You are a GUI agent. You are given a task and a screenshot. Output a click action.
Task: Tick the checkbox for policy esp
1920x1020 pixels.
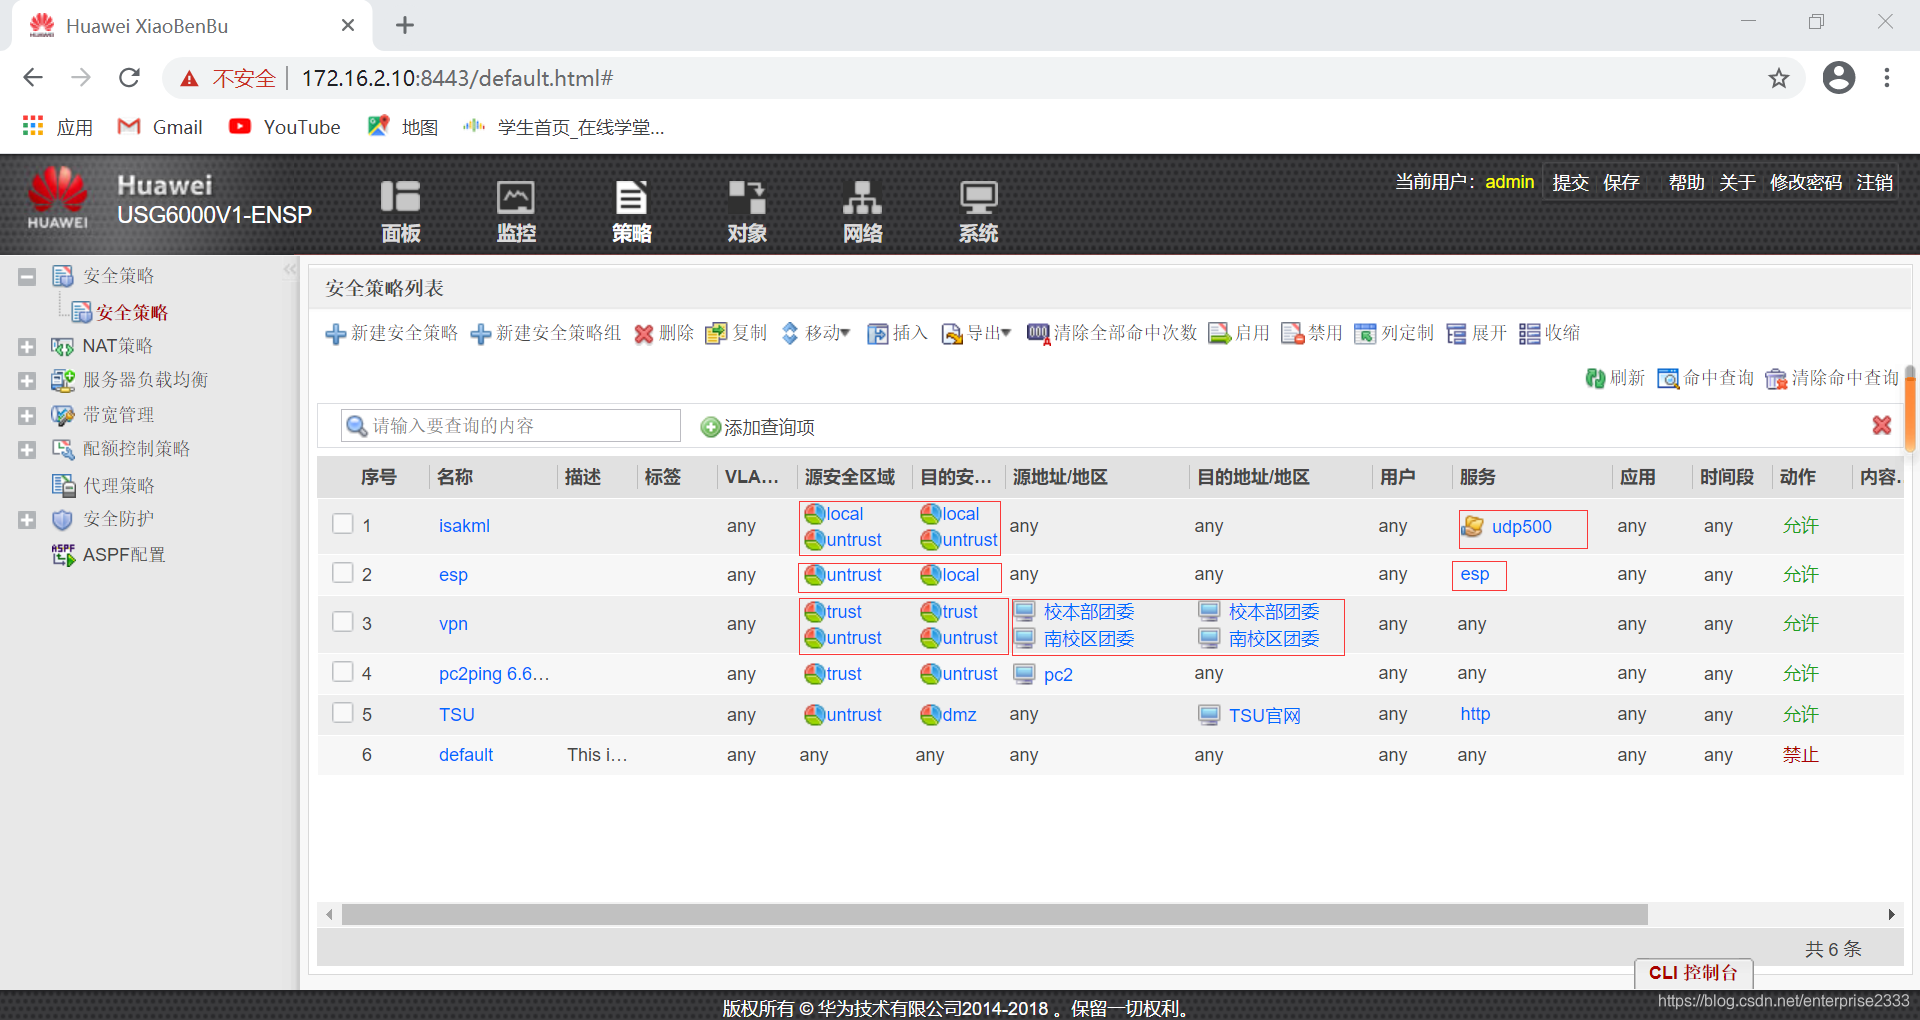pos(343,572)
